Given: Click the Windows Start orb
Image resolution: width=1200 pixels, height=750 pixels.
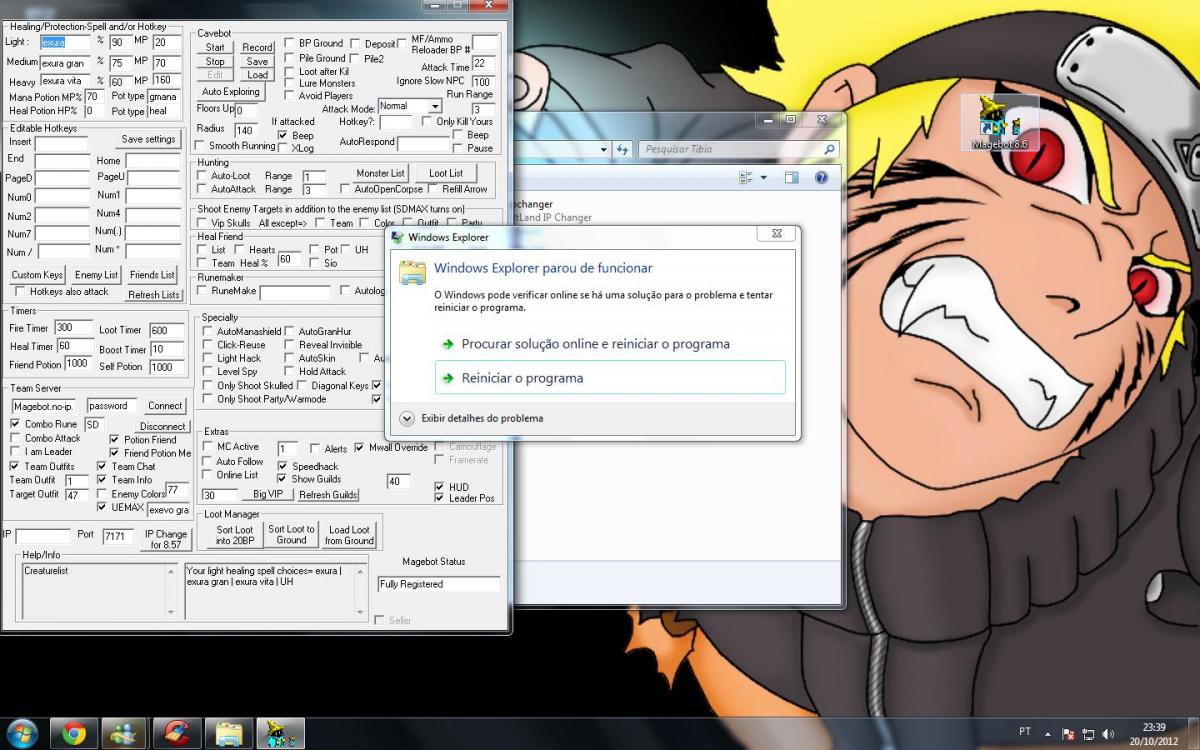Looking at the screenshot, I should [x=21, y=733].
